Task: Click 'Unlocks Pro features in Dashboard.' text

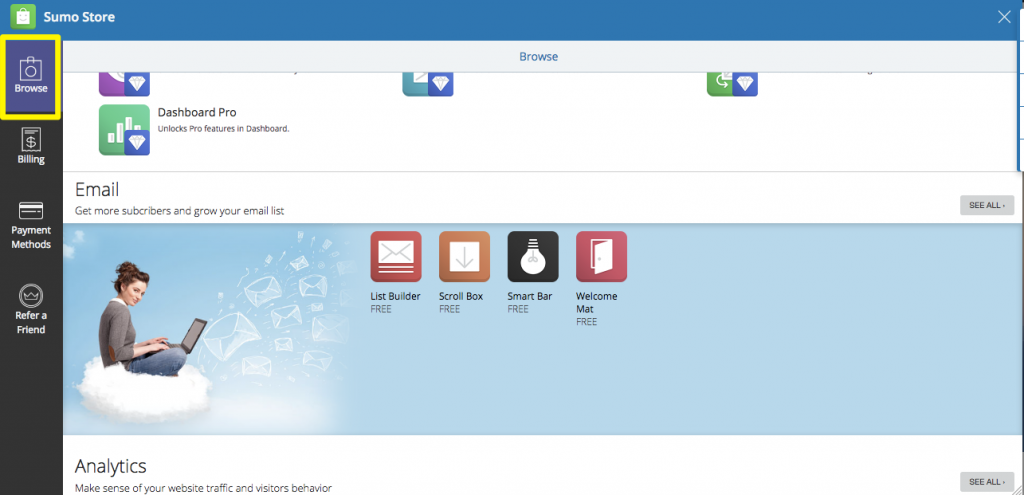Action: coord(223,129)
